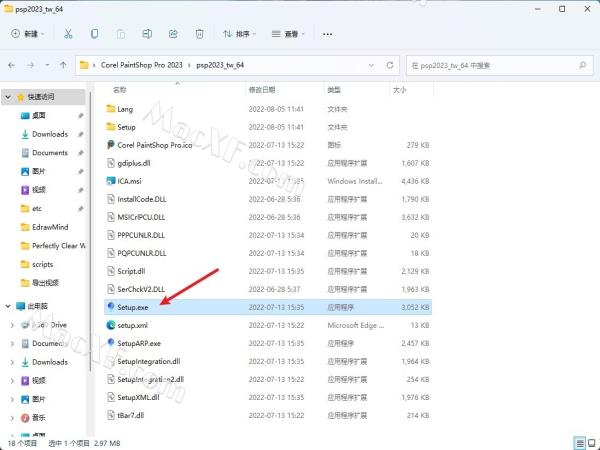600x450 pixels.
Task: Open the three-dot See more menu
Action: 327,34
